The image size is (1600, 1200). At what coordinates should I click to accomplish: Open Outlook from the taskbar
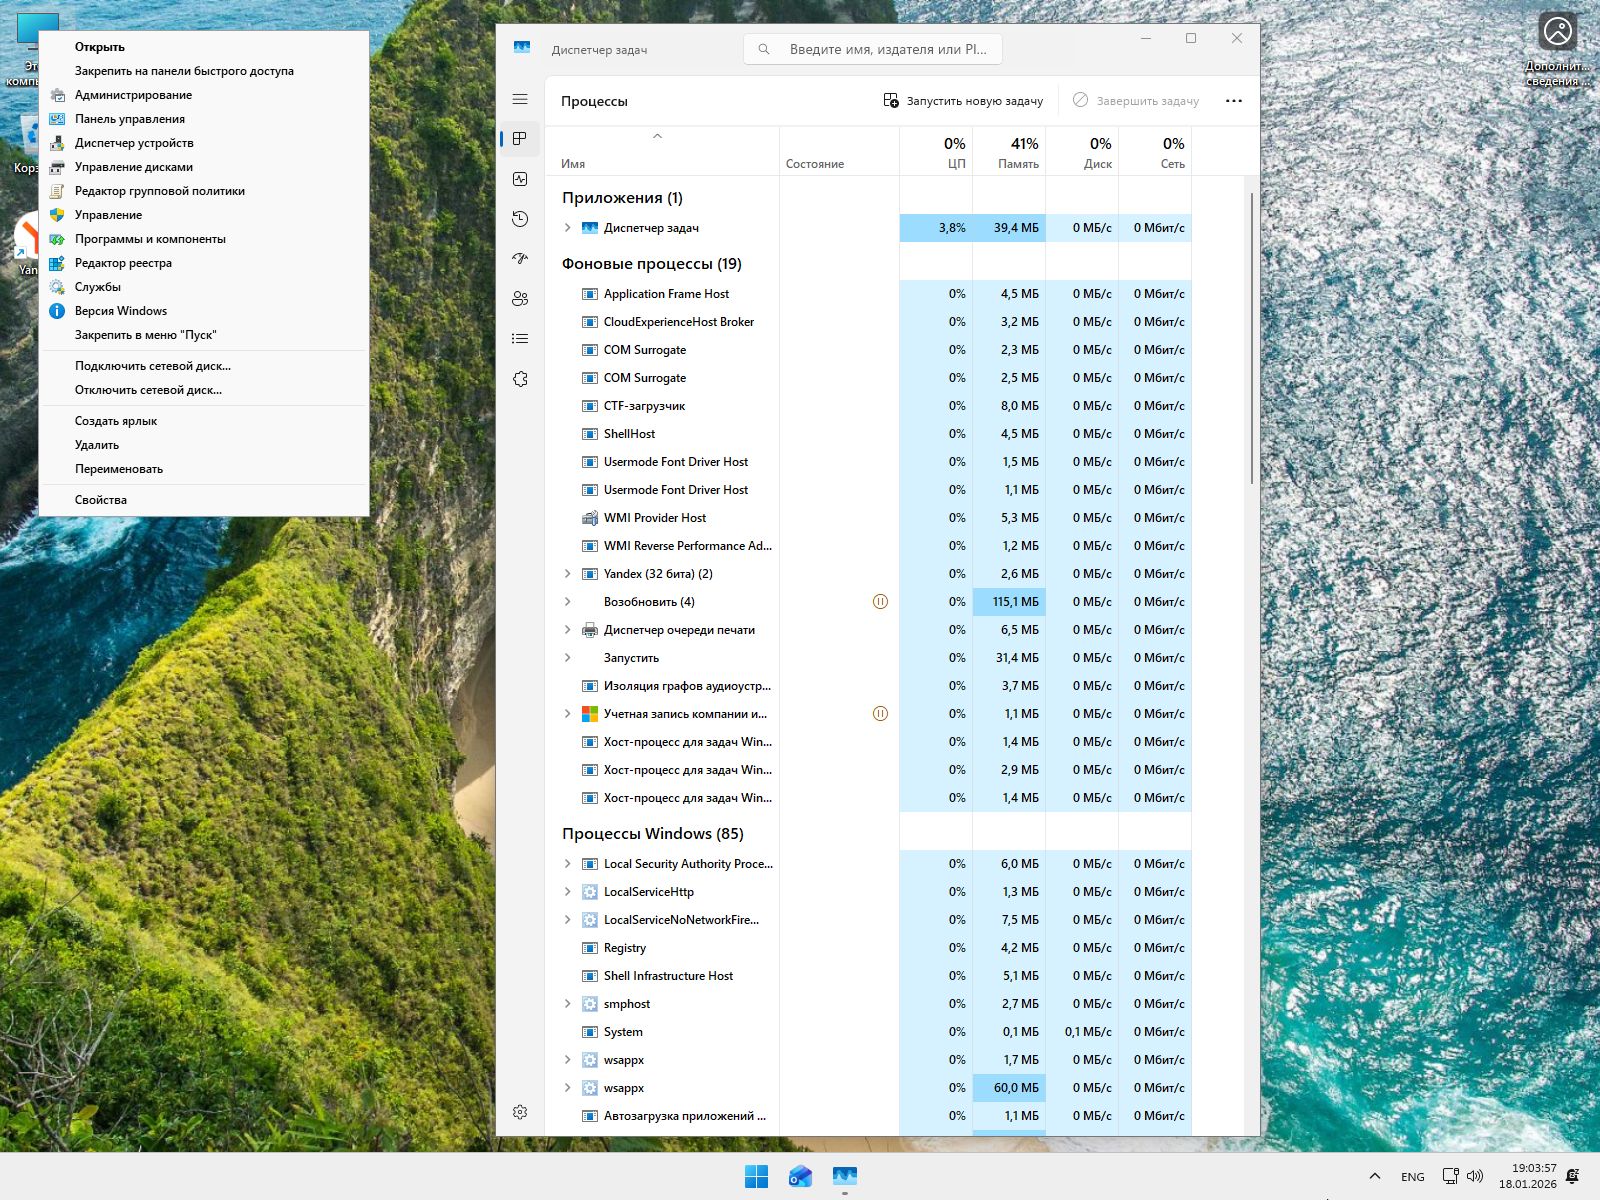click(800, 1176)
